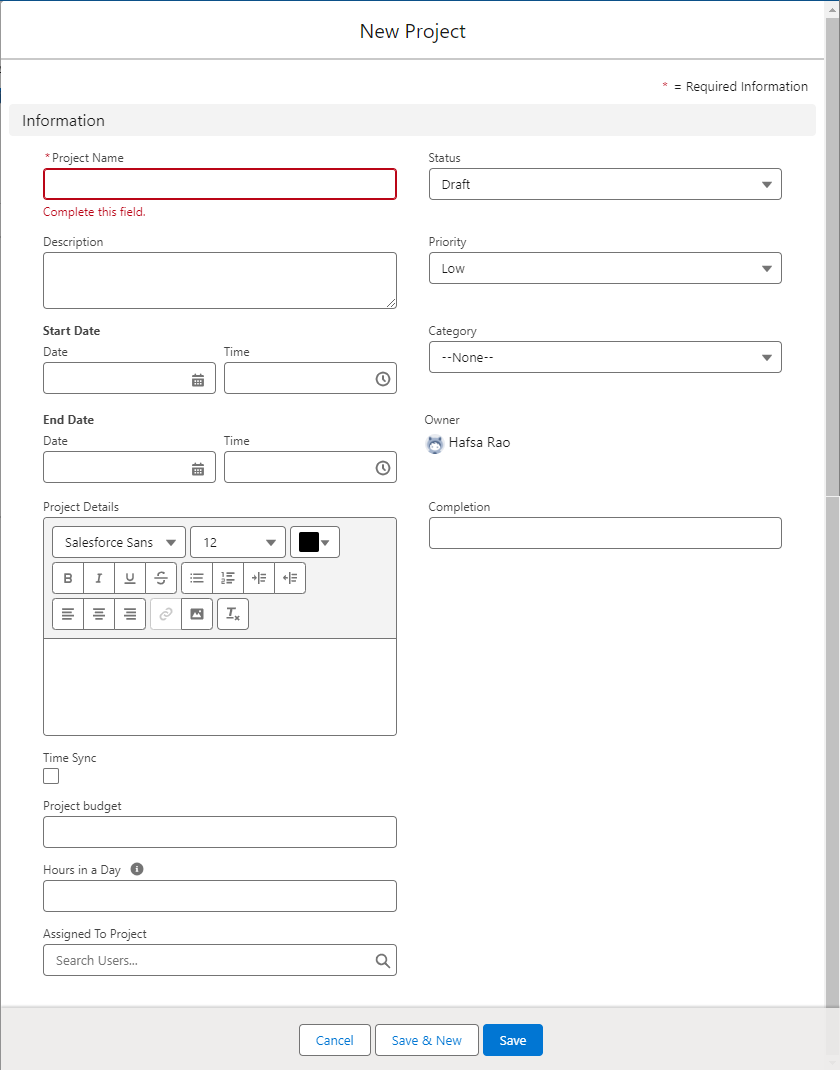
Task: Toggle bold formatting in Project Details
Action: [68, 578]
